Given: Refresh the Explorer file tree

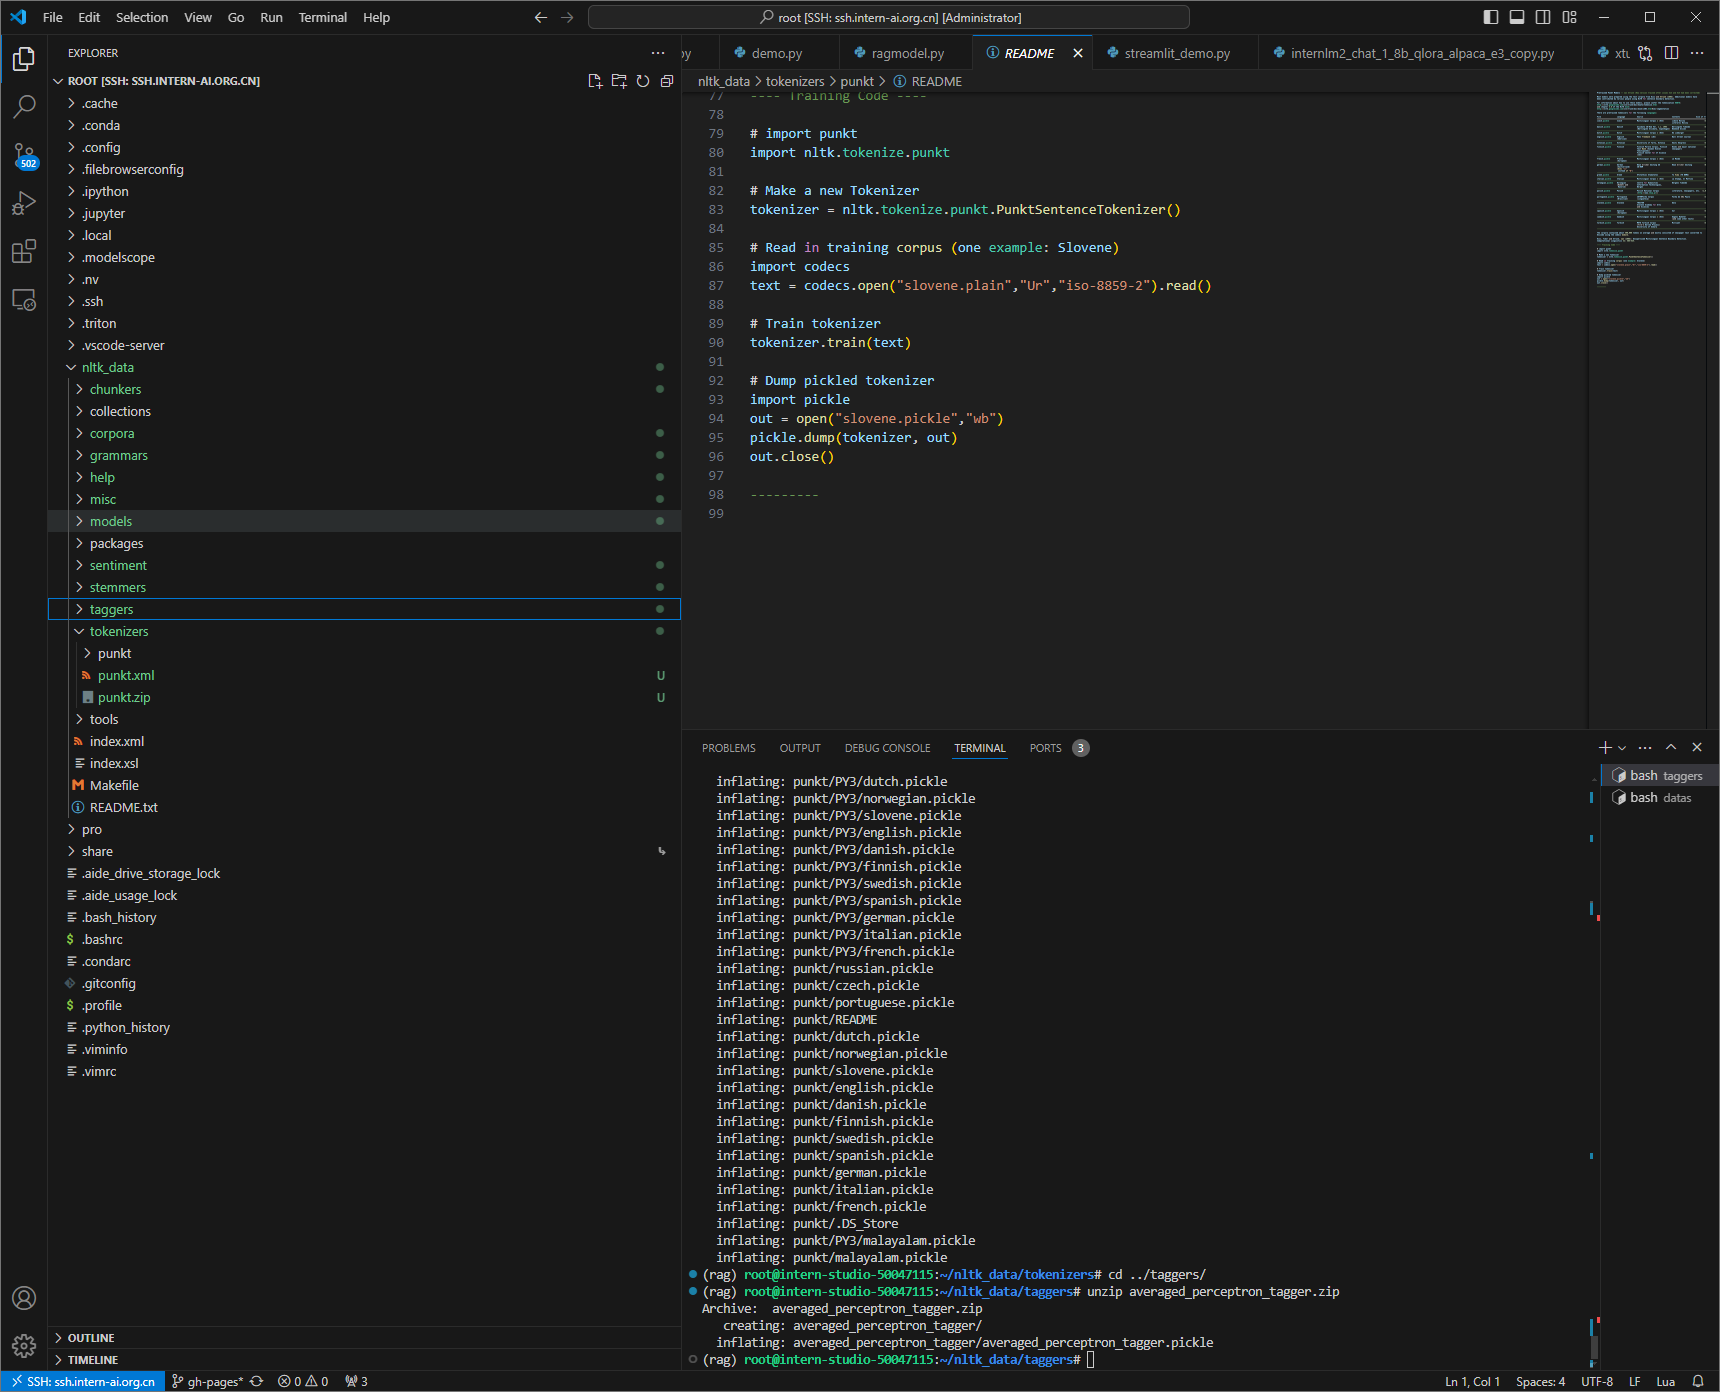Looking at the screenshot, I should pos(643,81).
